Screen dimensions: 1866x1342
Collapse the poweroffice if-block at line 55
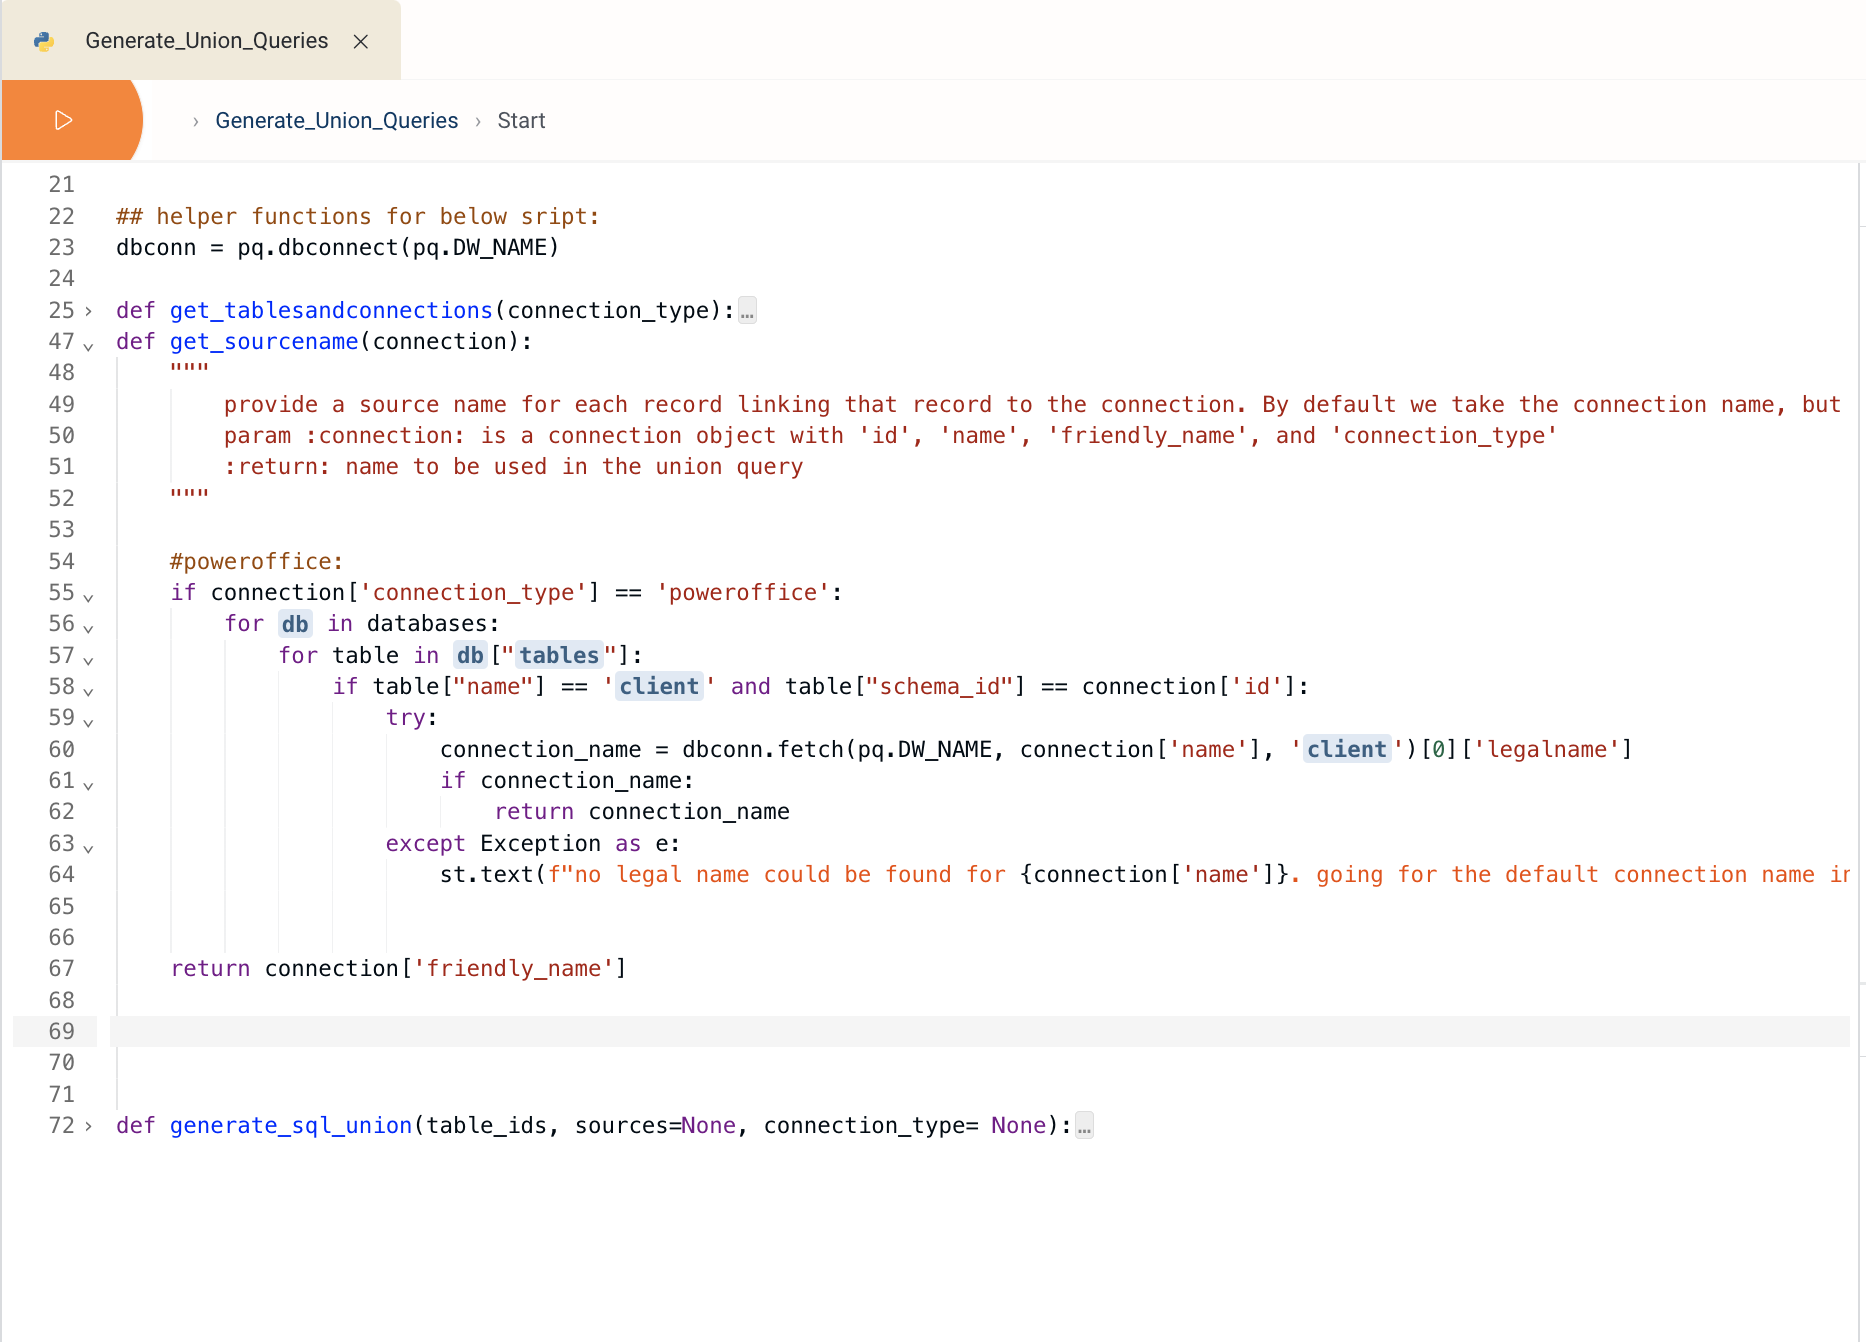pos(88,597)
